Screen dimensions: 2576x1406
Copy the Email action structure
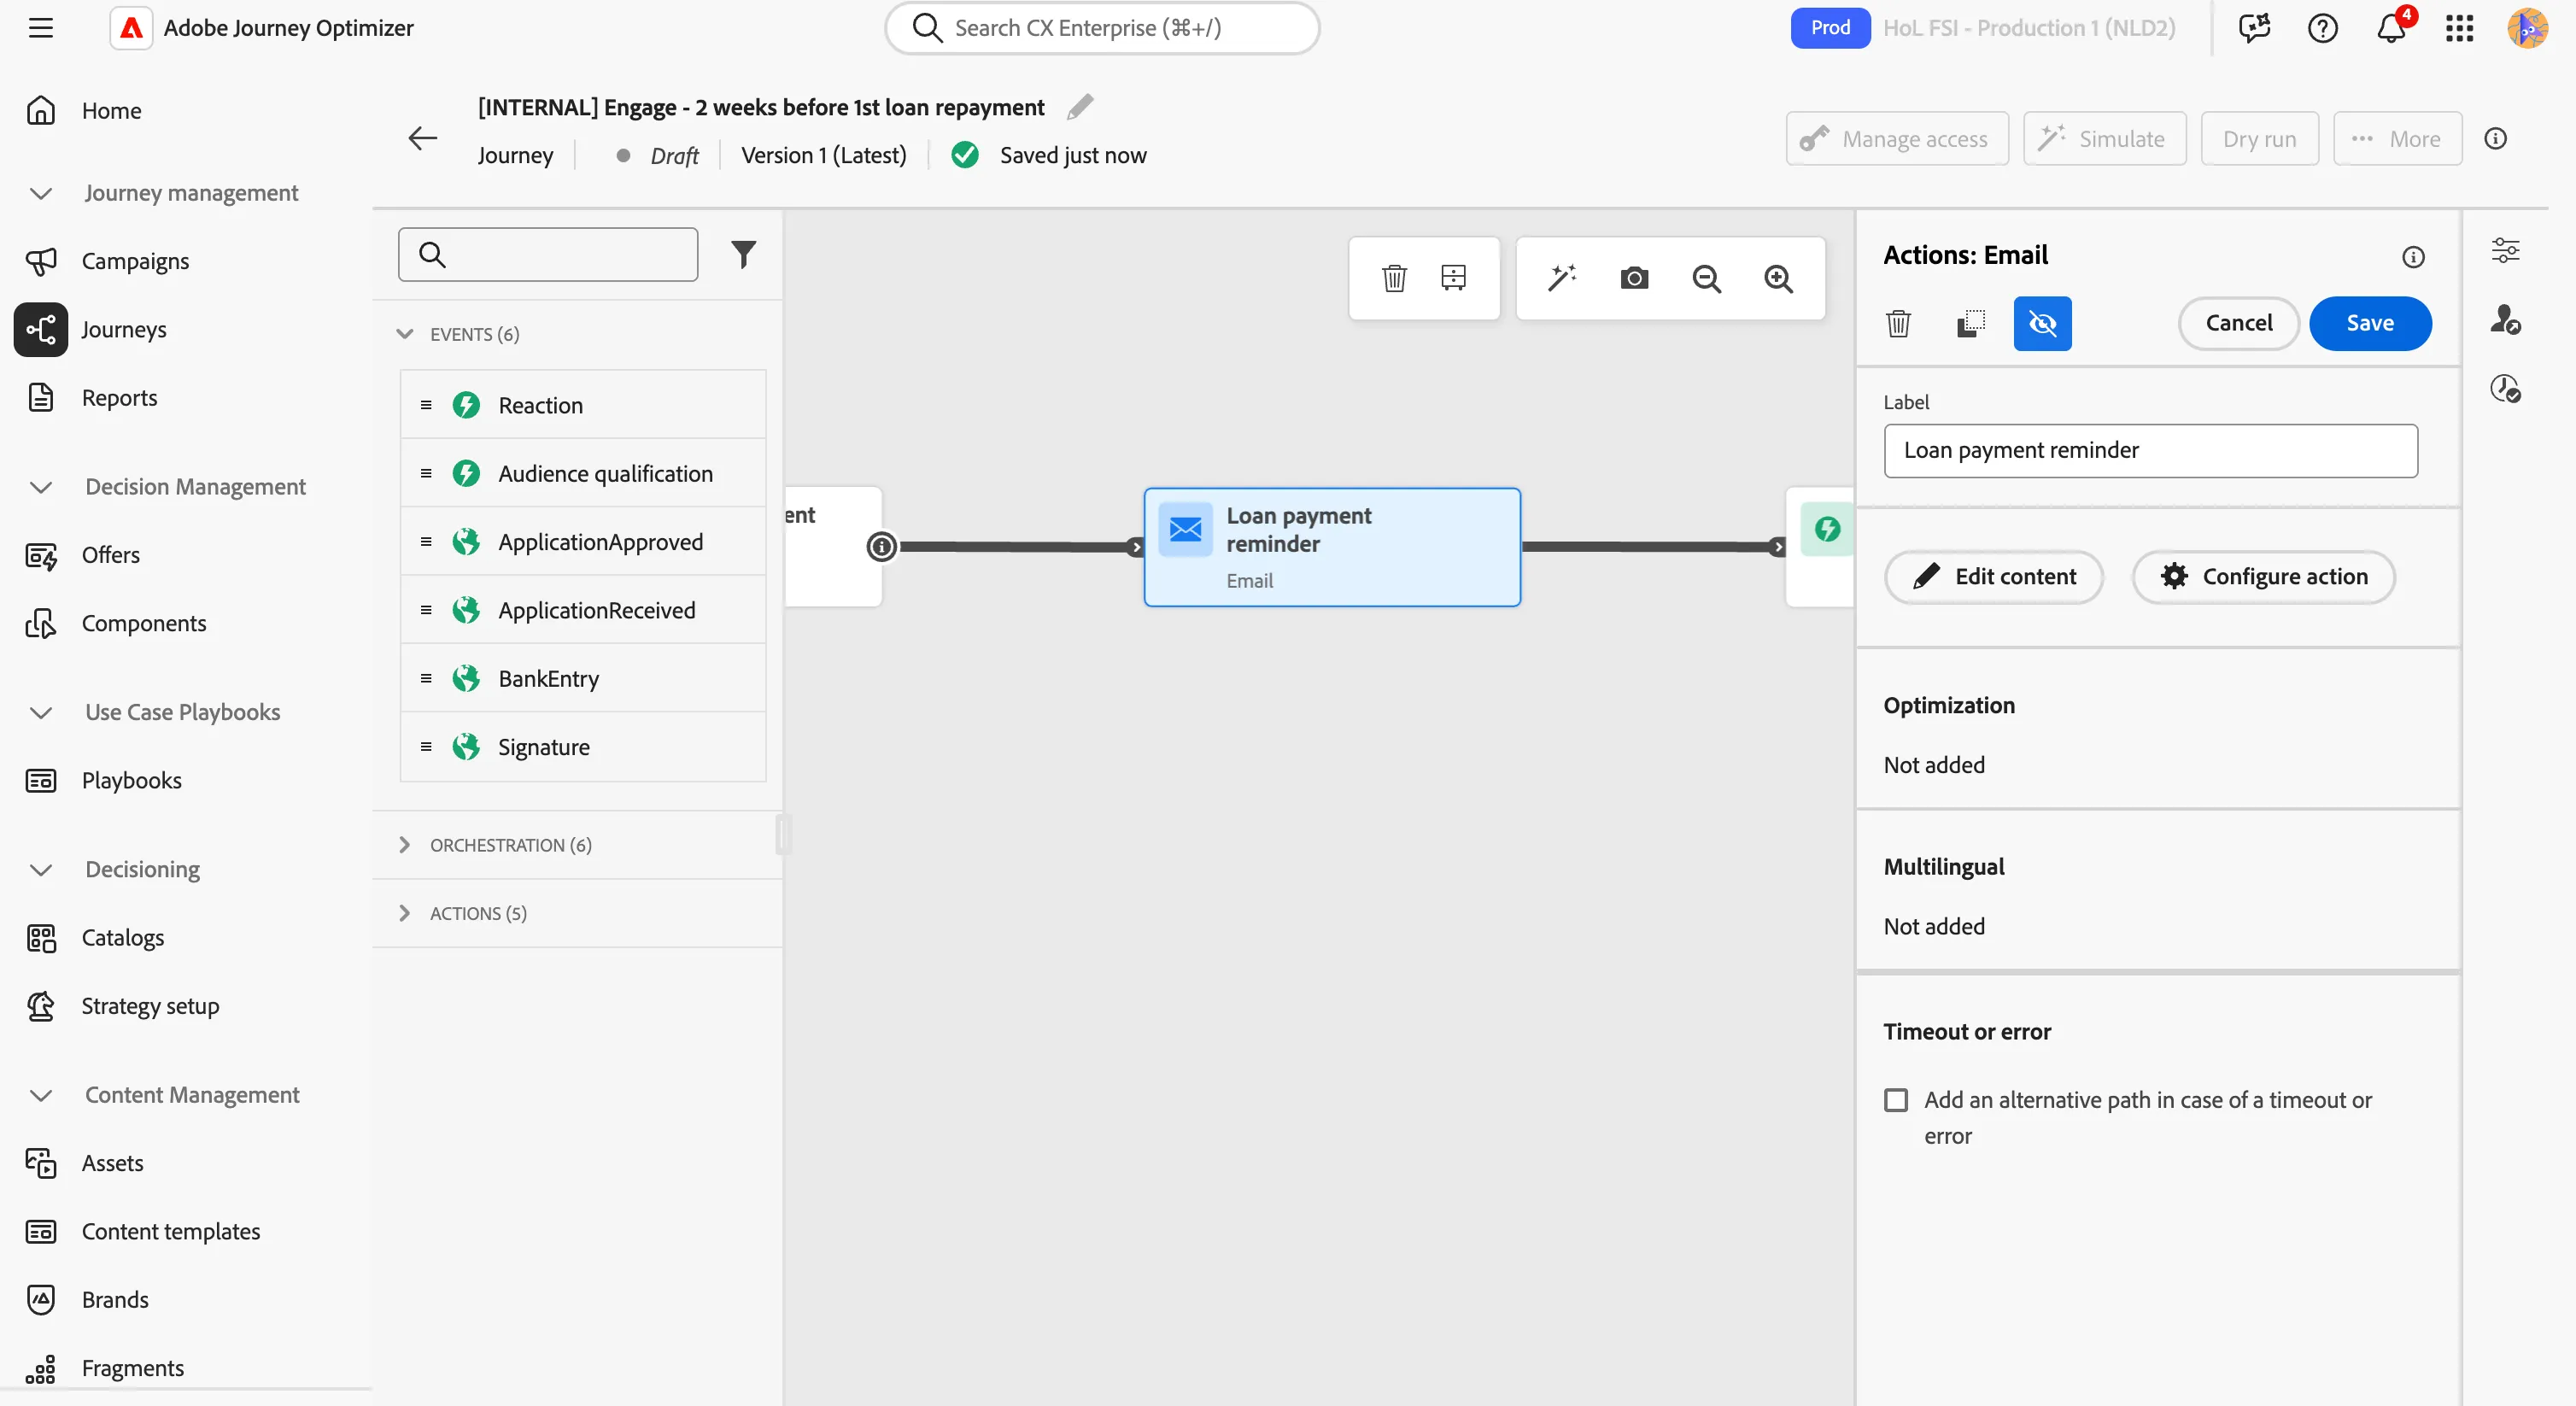point(1970,324)
